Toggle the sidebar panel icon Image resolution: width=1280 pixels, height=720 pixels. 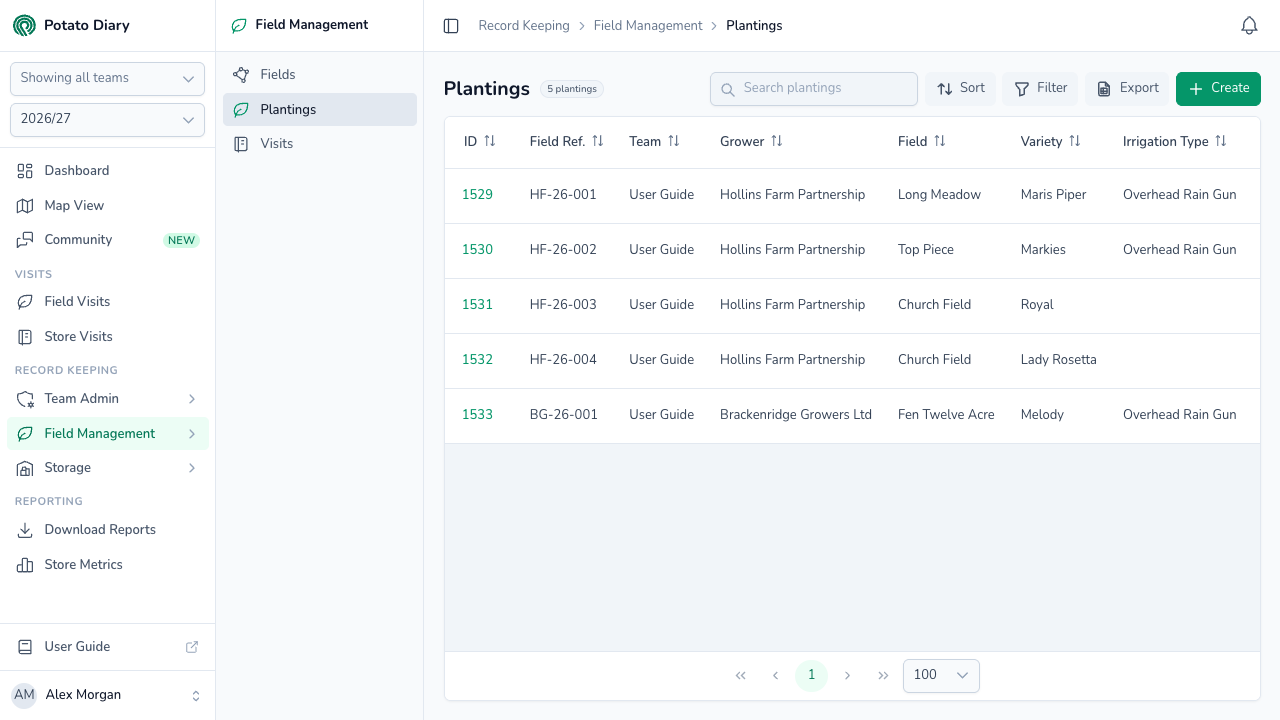(451, 26)
